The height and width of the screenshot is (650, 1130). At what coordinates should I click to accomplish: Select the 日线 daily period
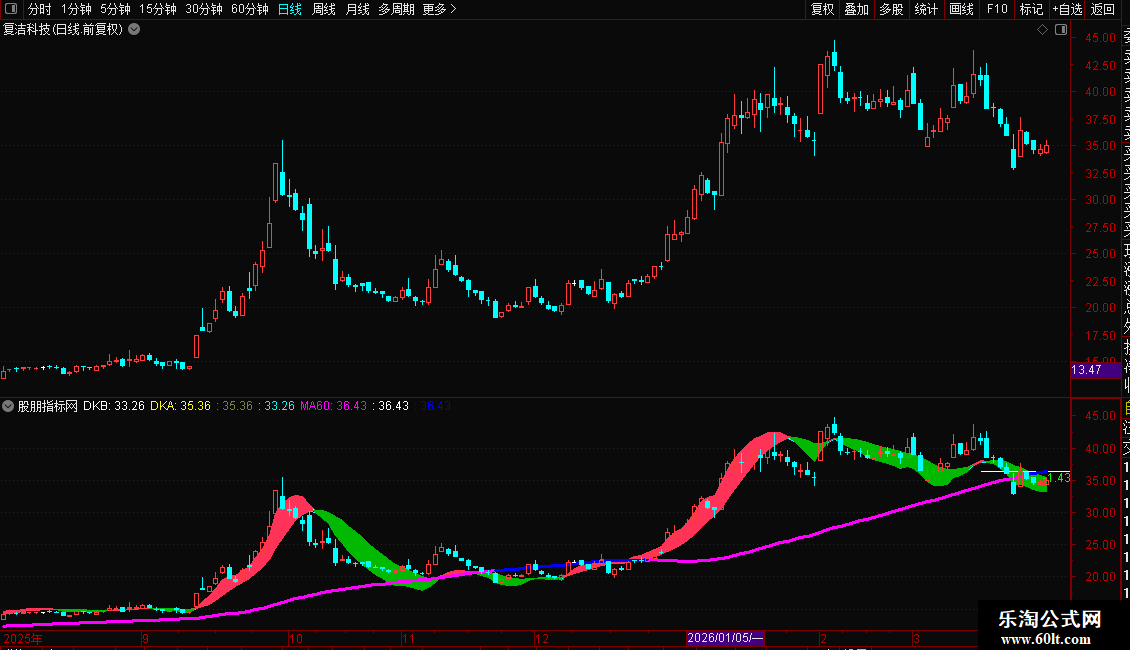click(290, 9)
